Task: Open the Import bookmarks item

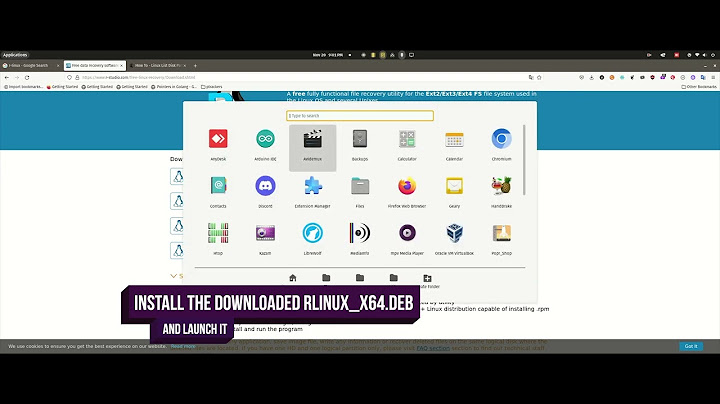Action: click(x=23, y=87)
